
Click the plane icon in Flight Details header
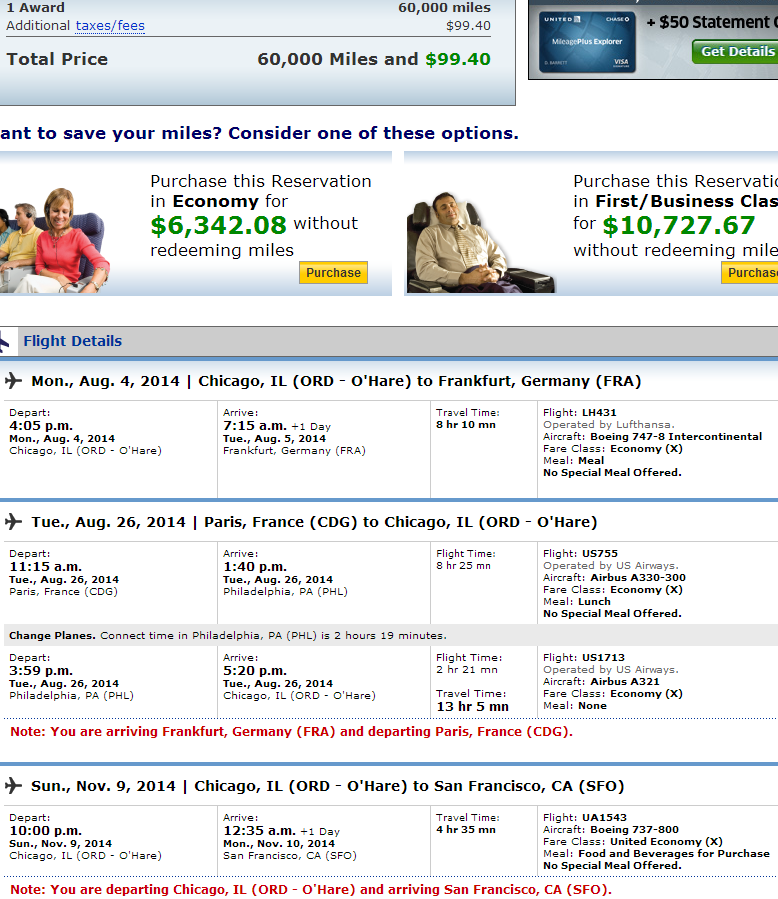5,342
